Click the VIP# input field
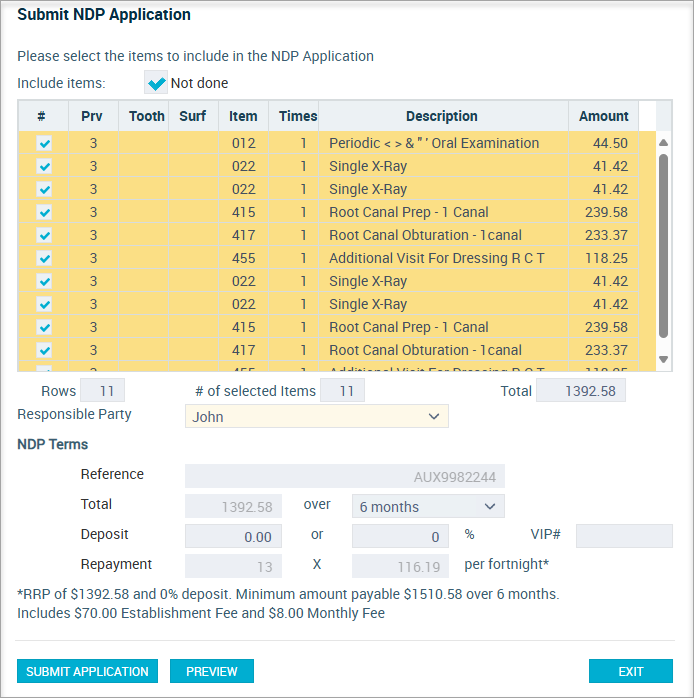This screenshot has height=698, width=694. coord(624,536)
